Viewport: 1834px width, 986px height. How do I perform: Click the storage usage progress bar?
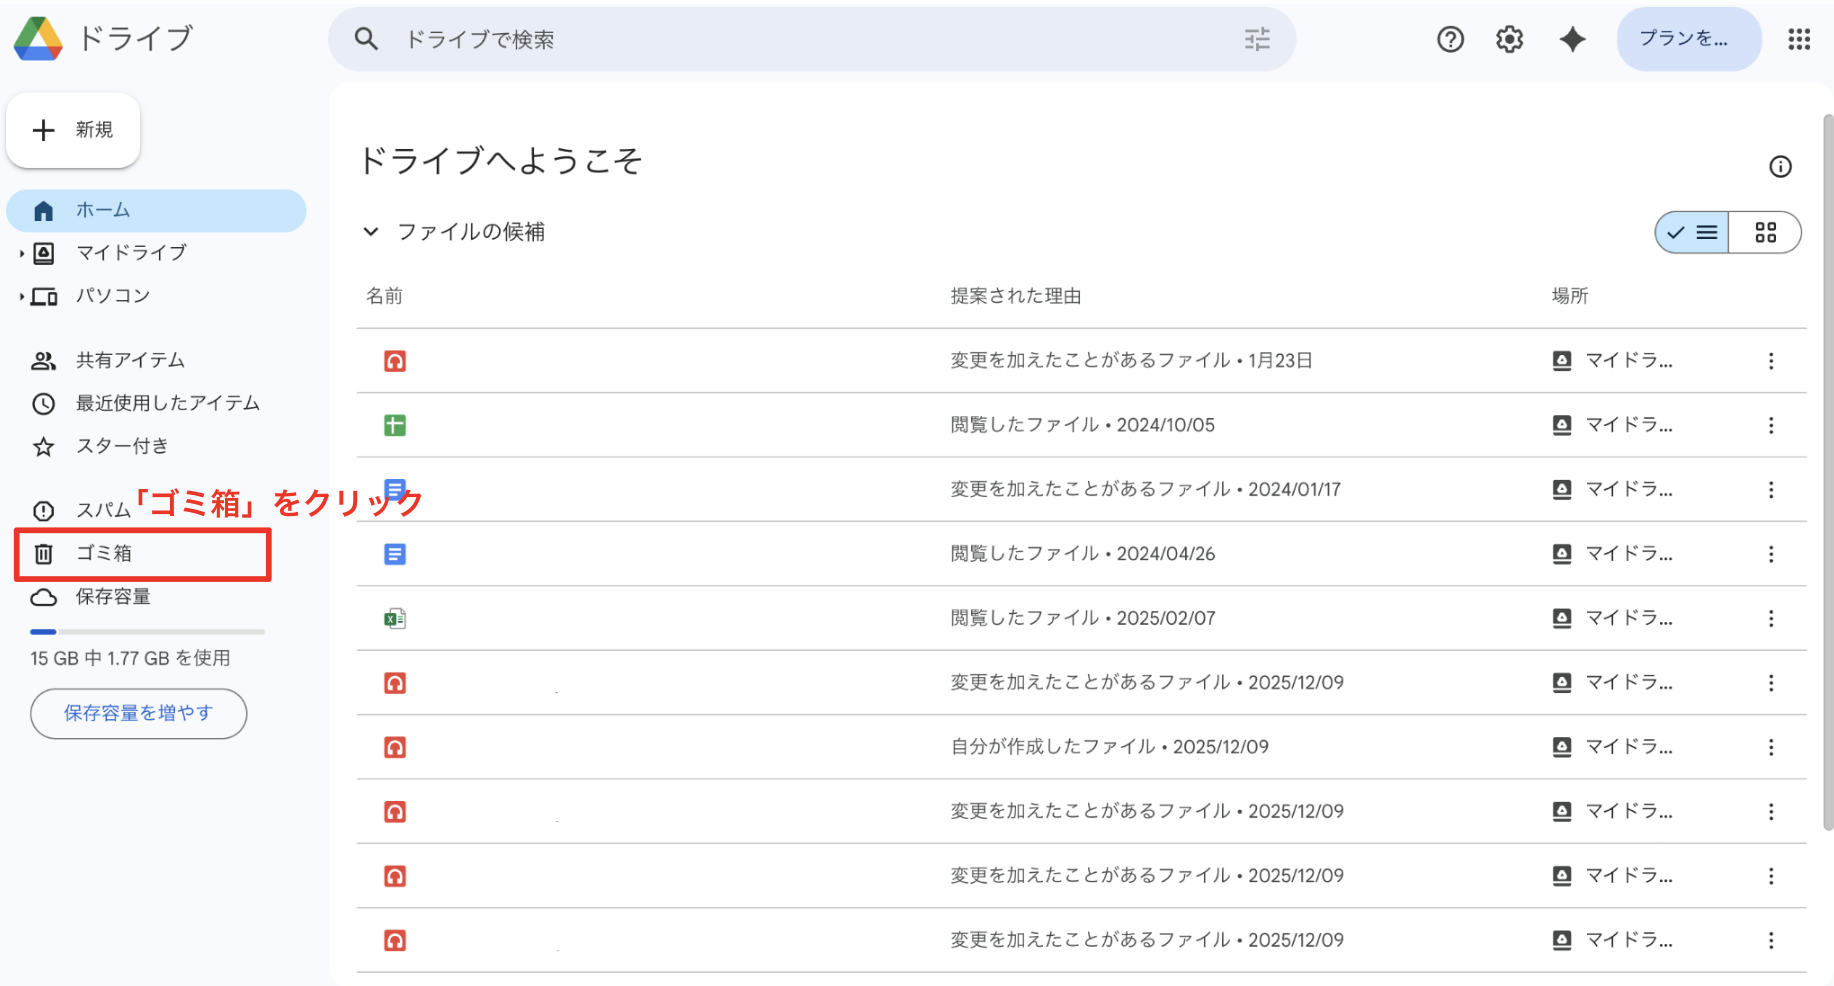click(147, 632)
